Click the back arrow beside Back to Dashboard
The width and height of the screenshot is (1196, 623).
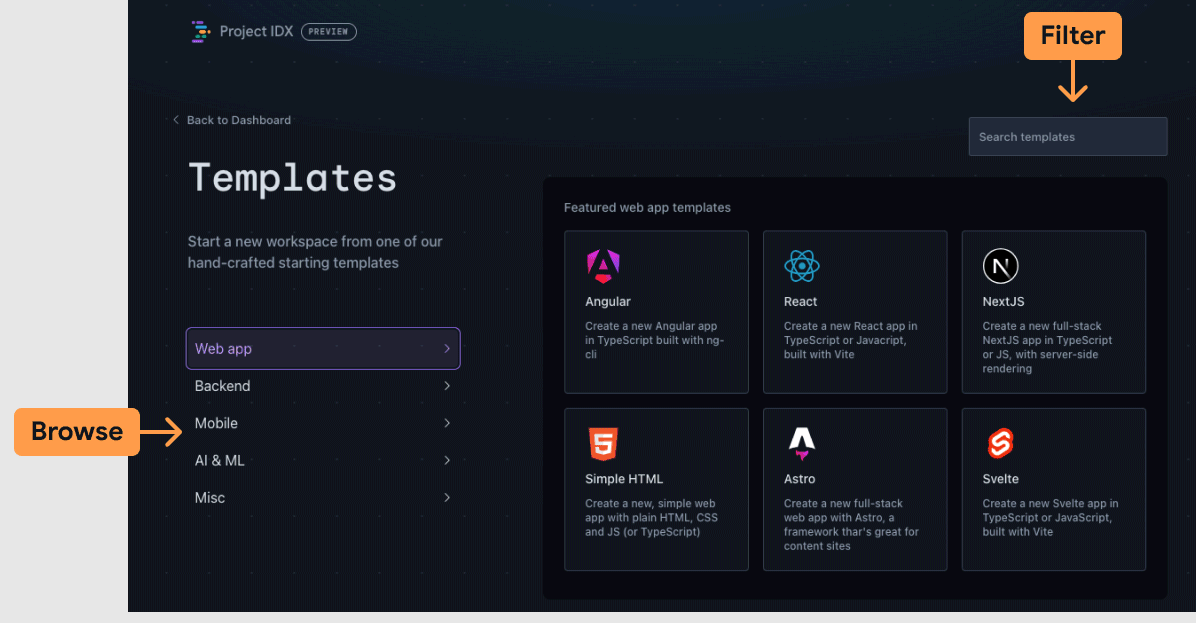coord(176,120)
